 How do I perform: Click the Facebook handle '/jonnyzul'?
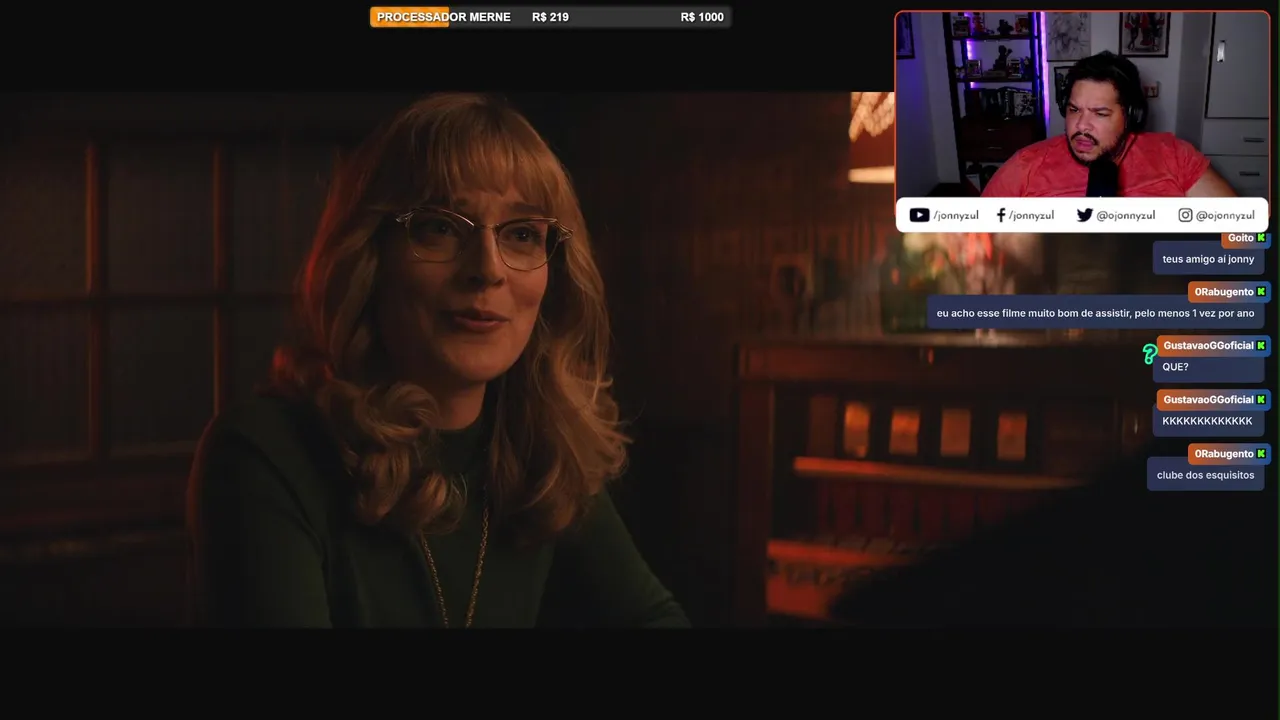click(1031, 215)
